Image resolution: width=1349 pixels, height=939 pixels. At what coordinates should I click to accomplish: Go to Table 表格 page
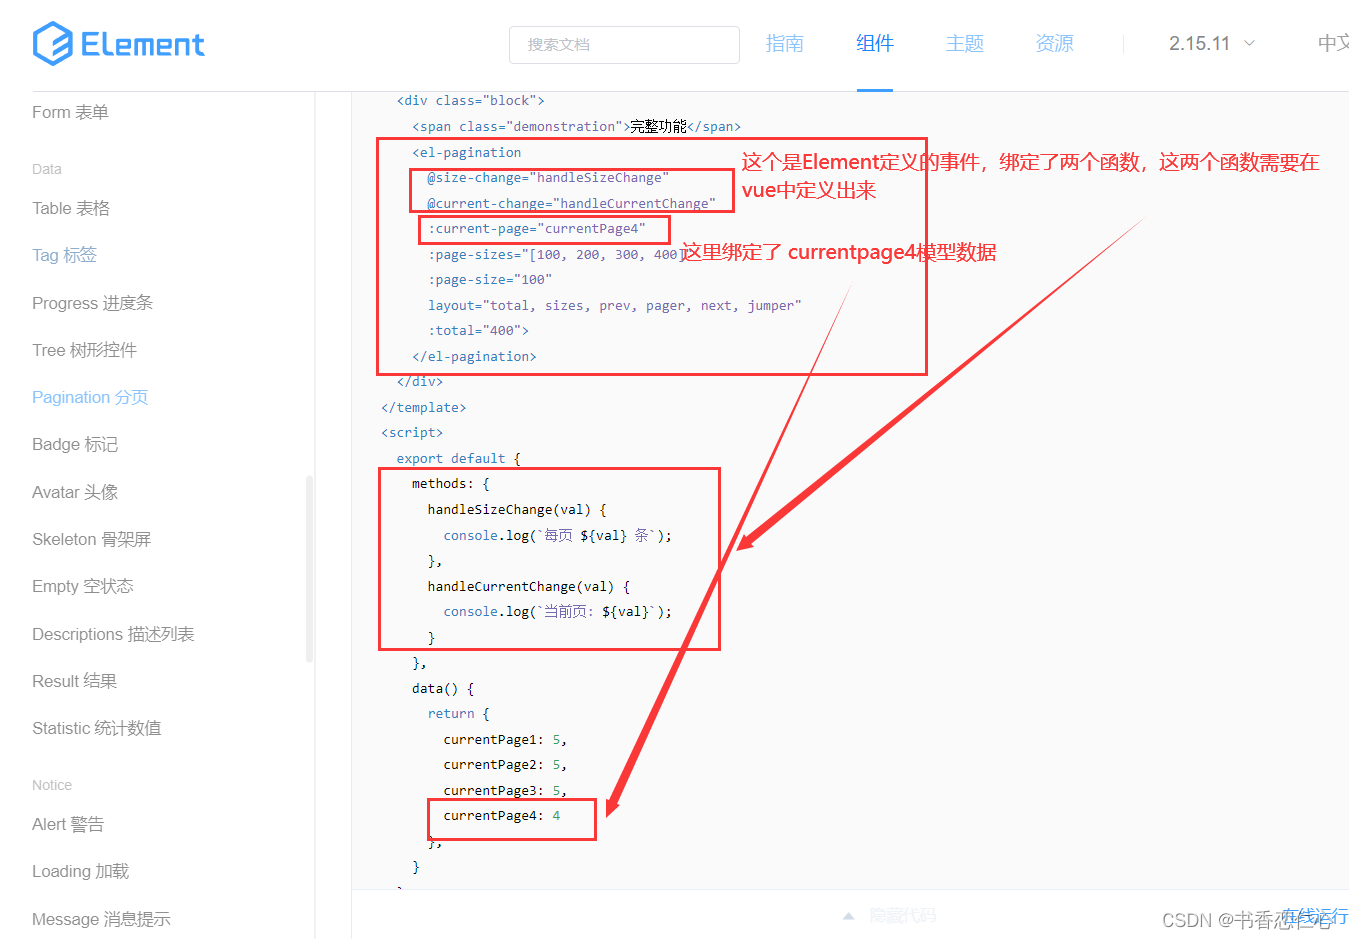tap(71, 208)
